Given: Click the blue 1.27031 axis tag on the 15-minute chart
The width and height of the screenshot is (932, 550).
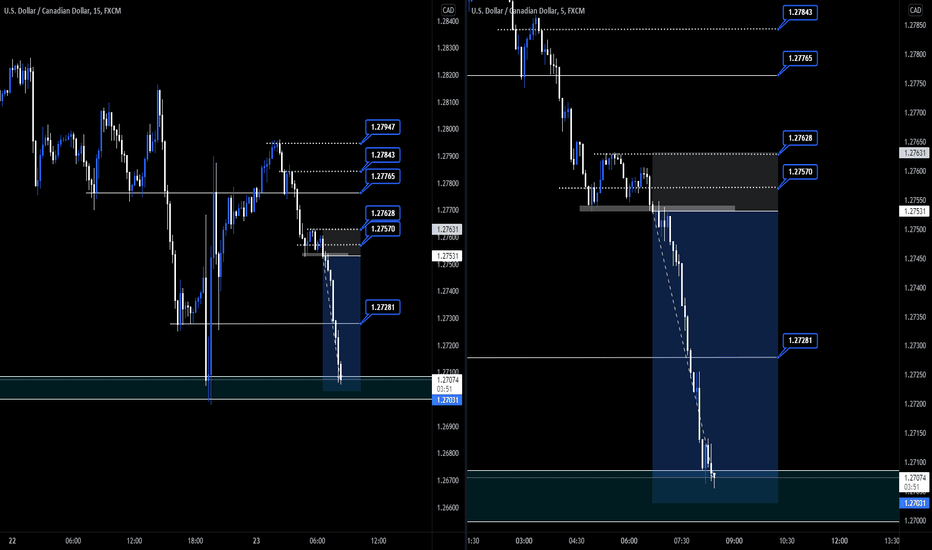Looking at the screenshot, I should pyautogui.click(x=447, y=400).
